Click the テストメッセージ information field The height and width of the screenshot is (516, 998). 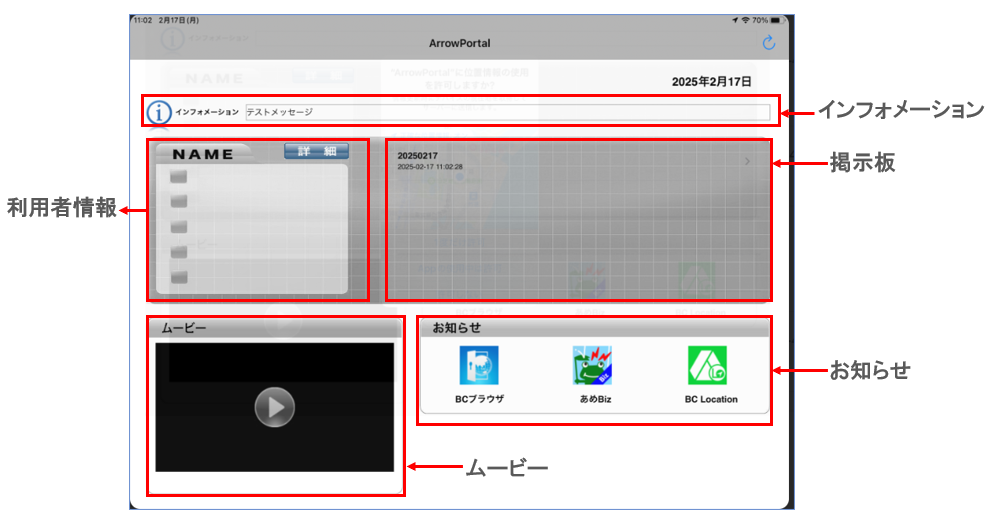(506, 112)
